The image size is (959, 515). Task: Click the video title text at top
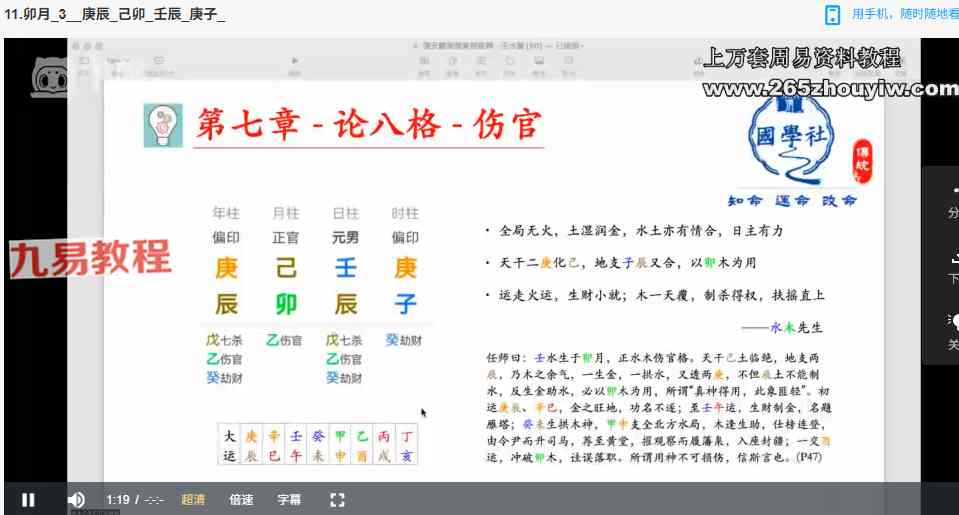click(x=114, y=14)
